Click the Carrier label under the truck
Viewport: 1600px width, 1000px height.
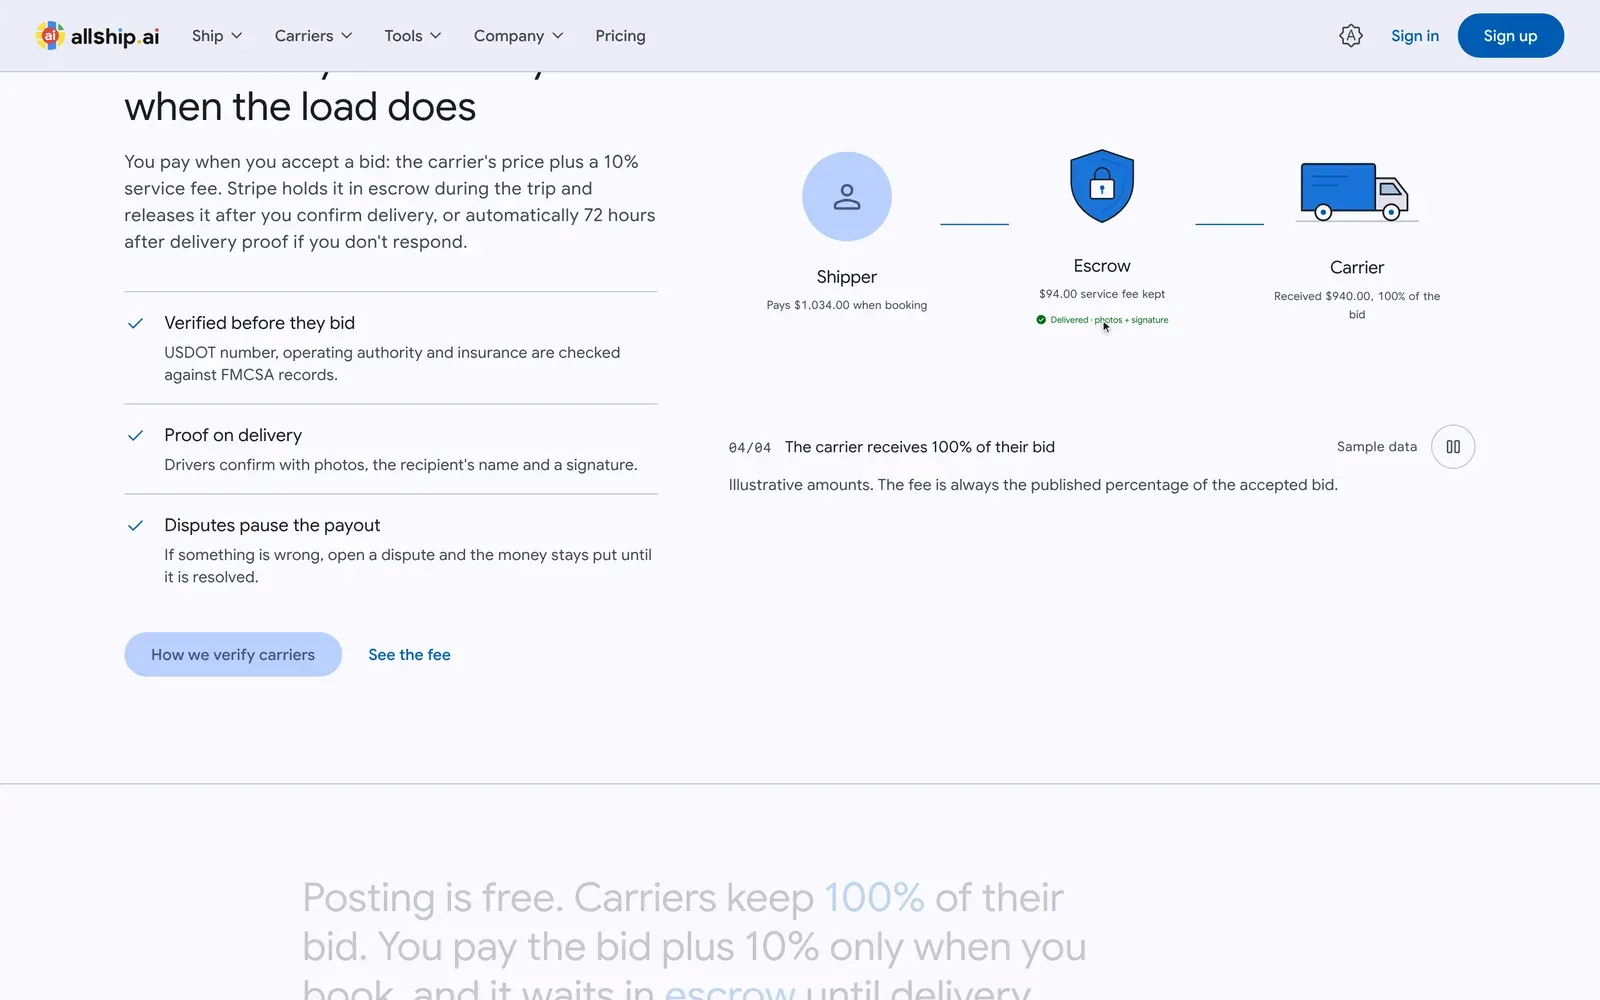(1357, 267)
